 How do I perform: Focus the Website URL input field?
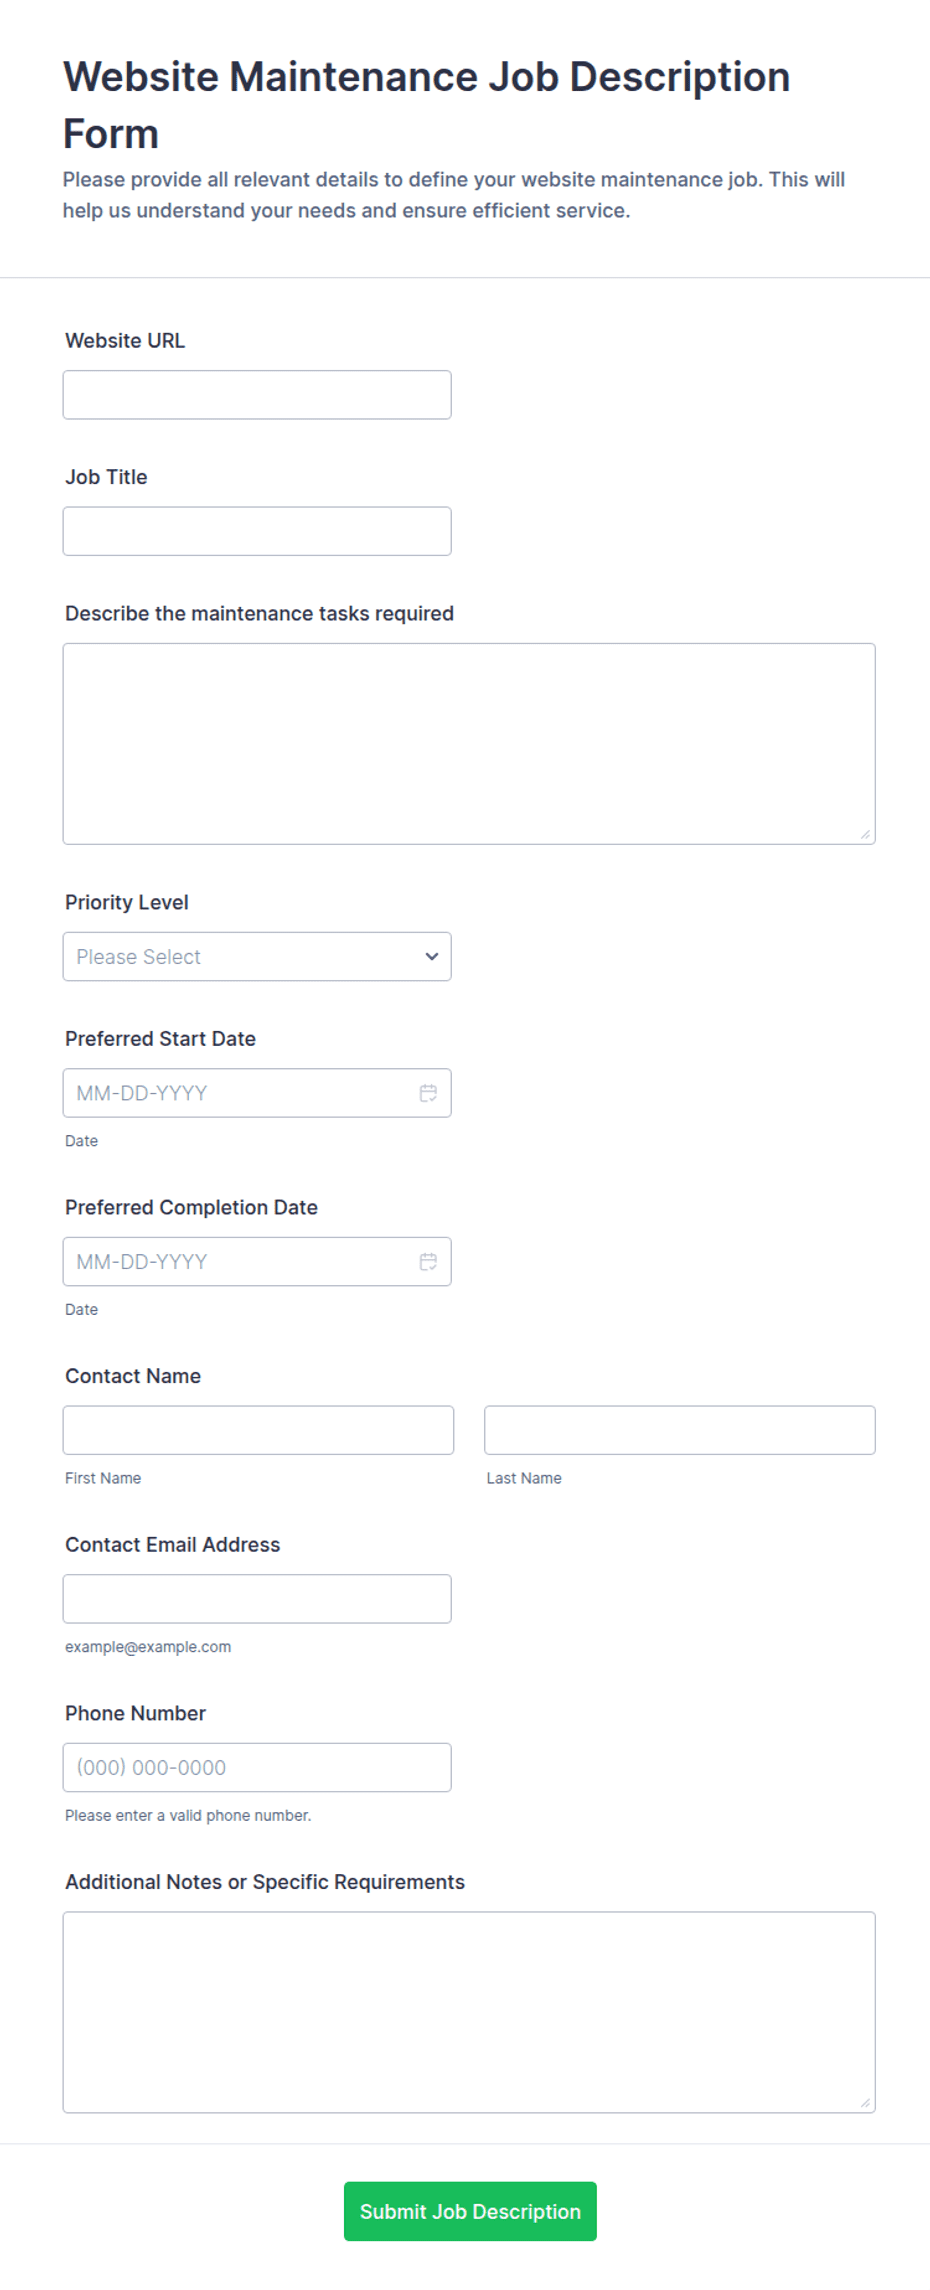[x=257, y=395]
